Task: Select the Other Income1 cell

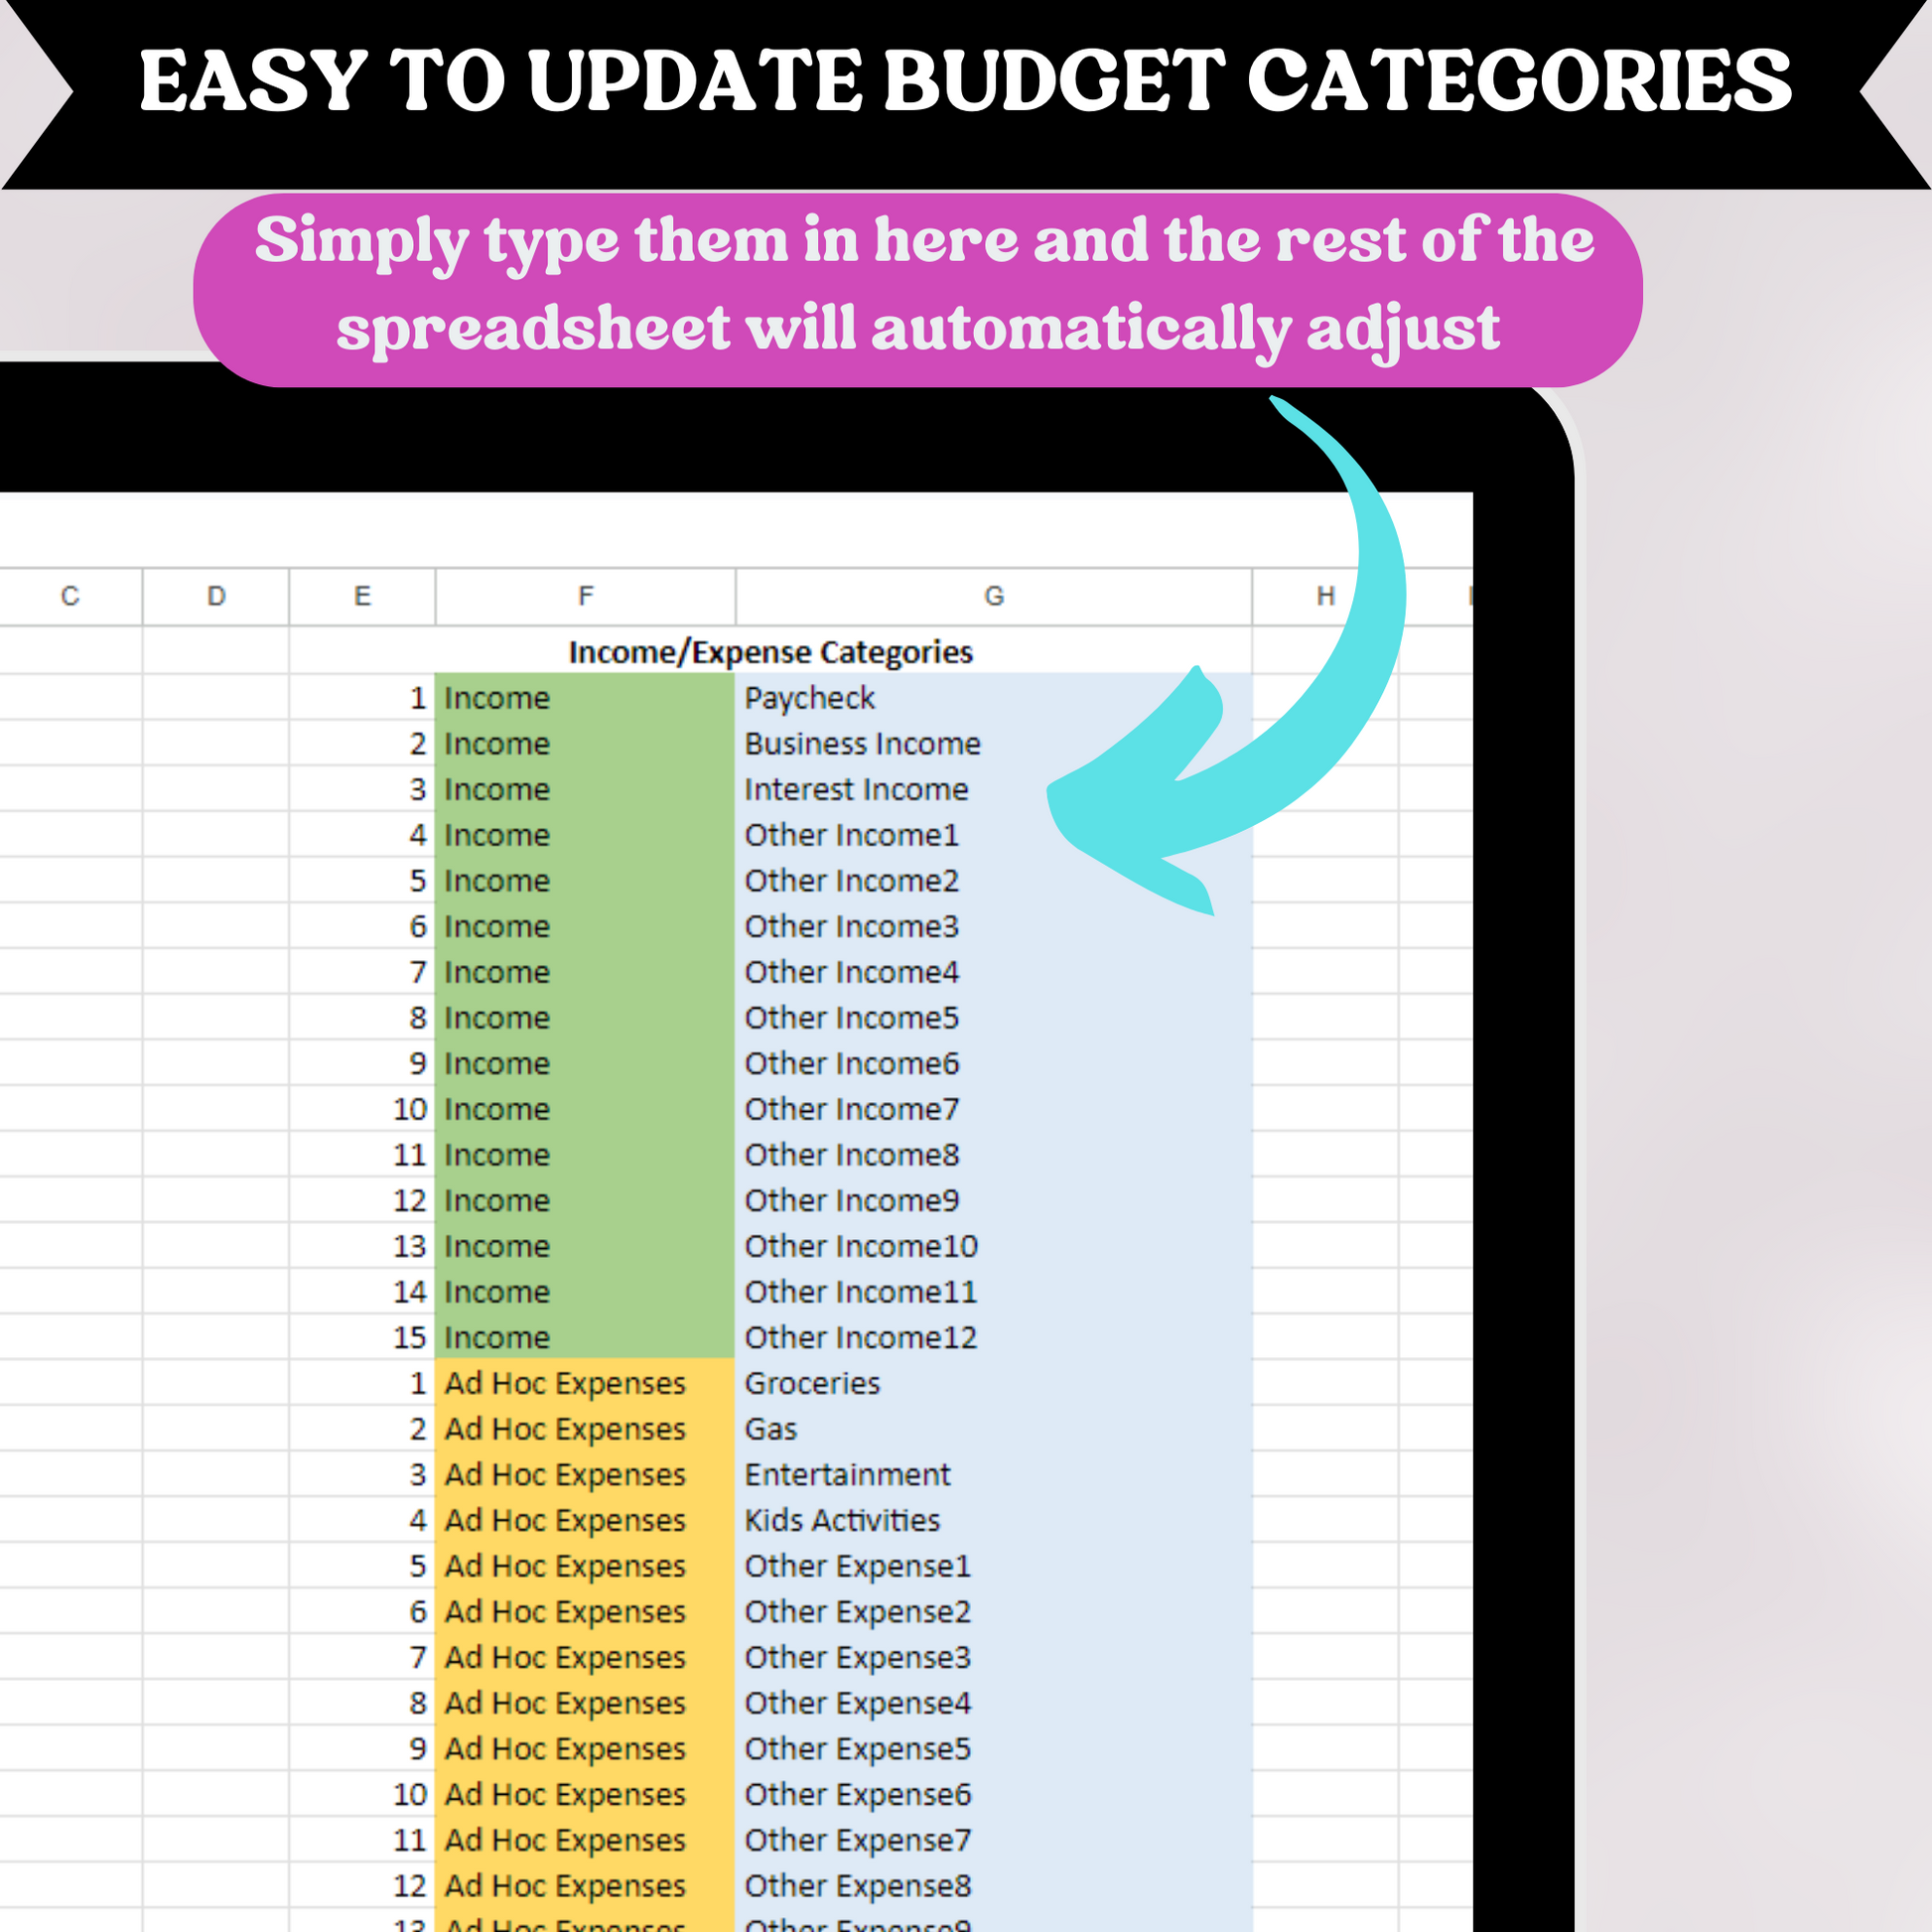Action: tap(993, 834)
